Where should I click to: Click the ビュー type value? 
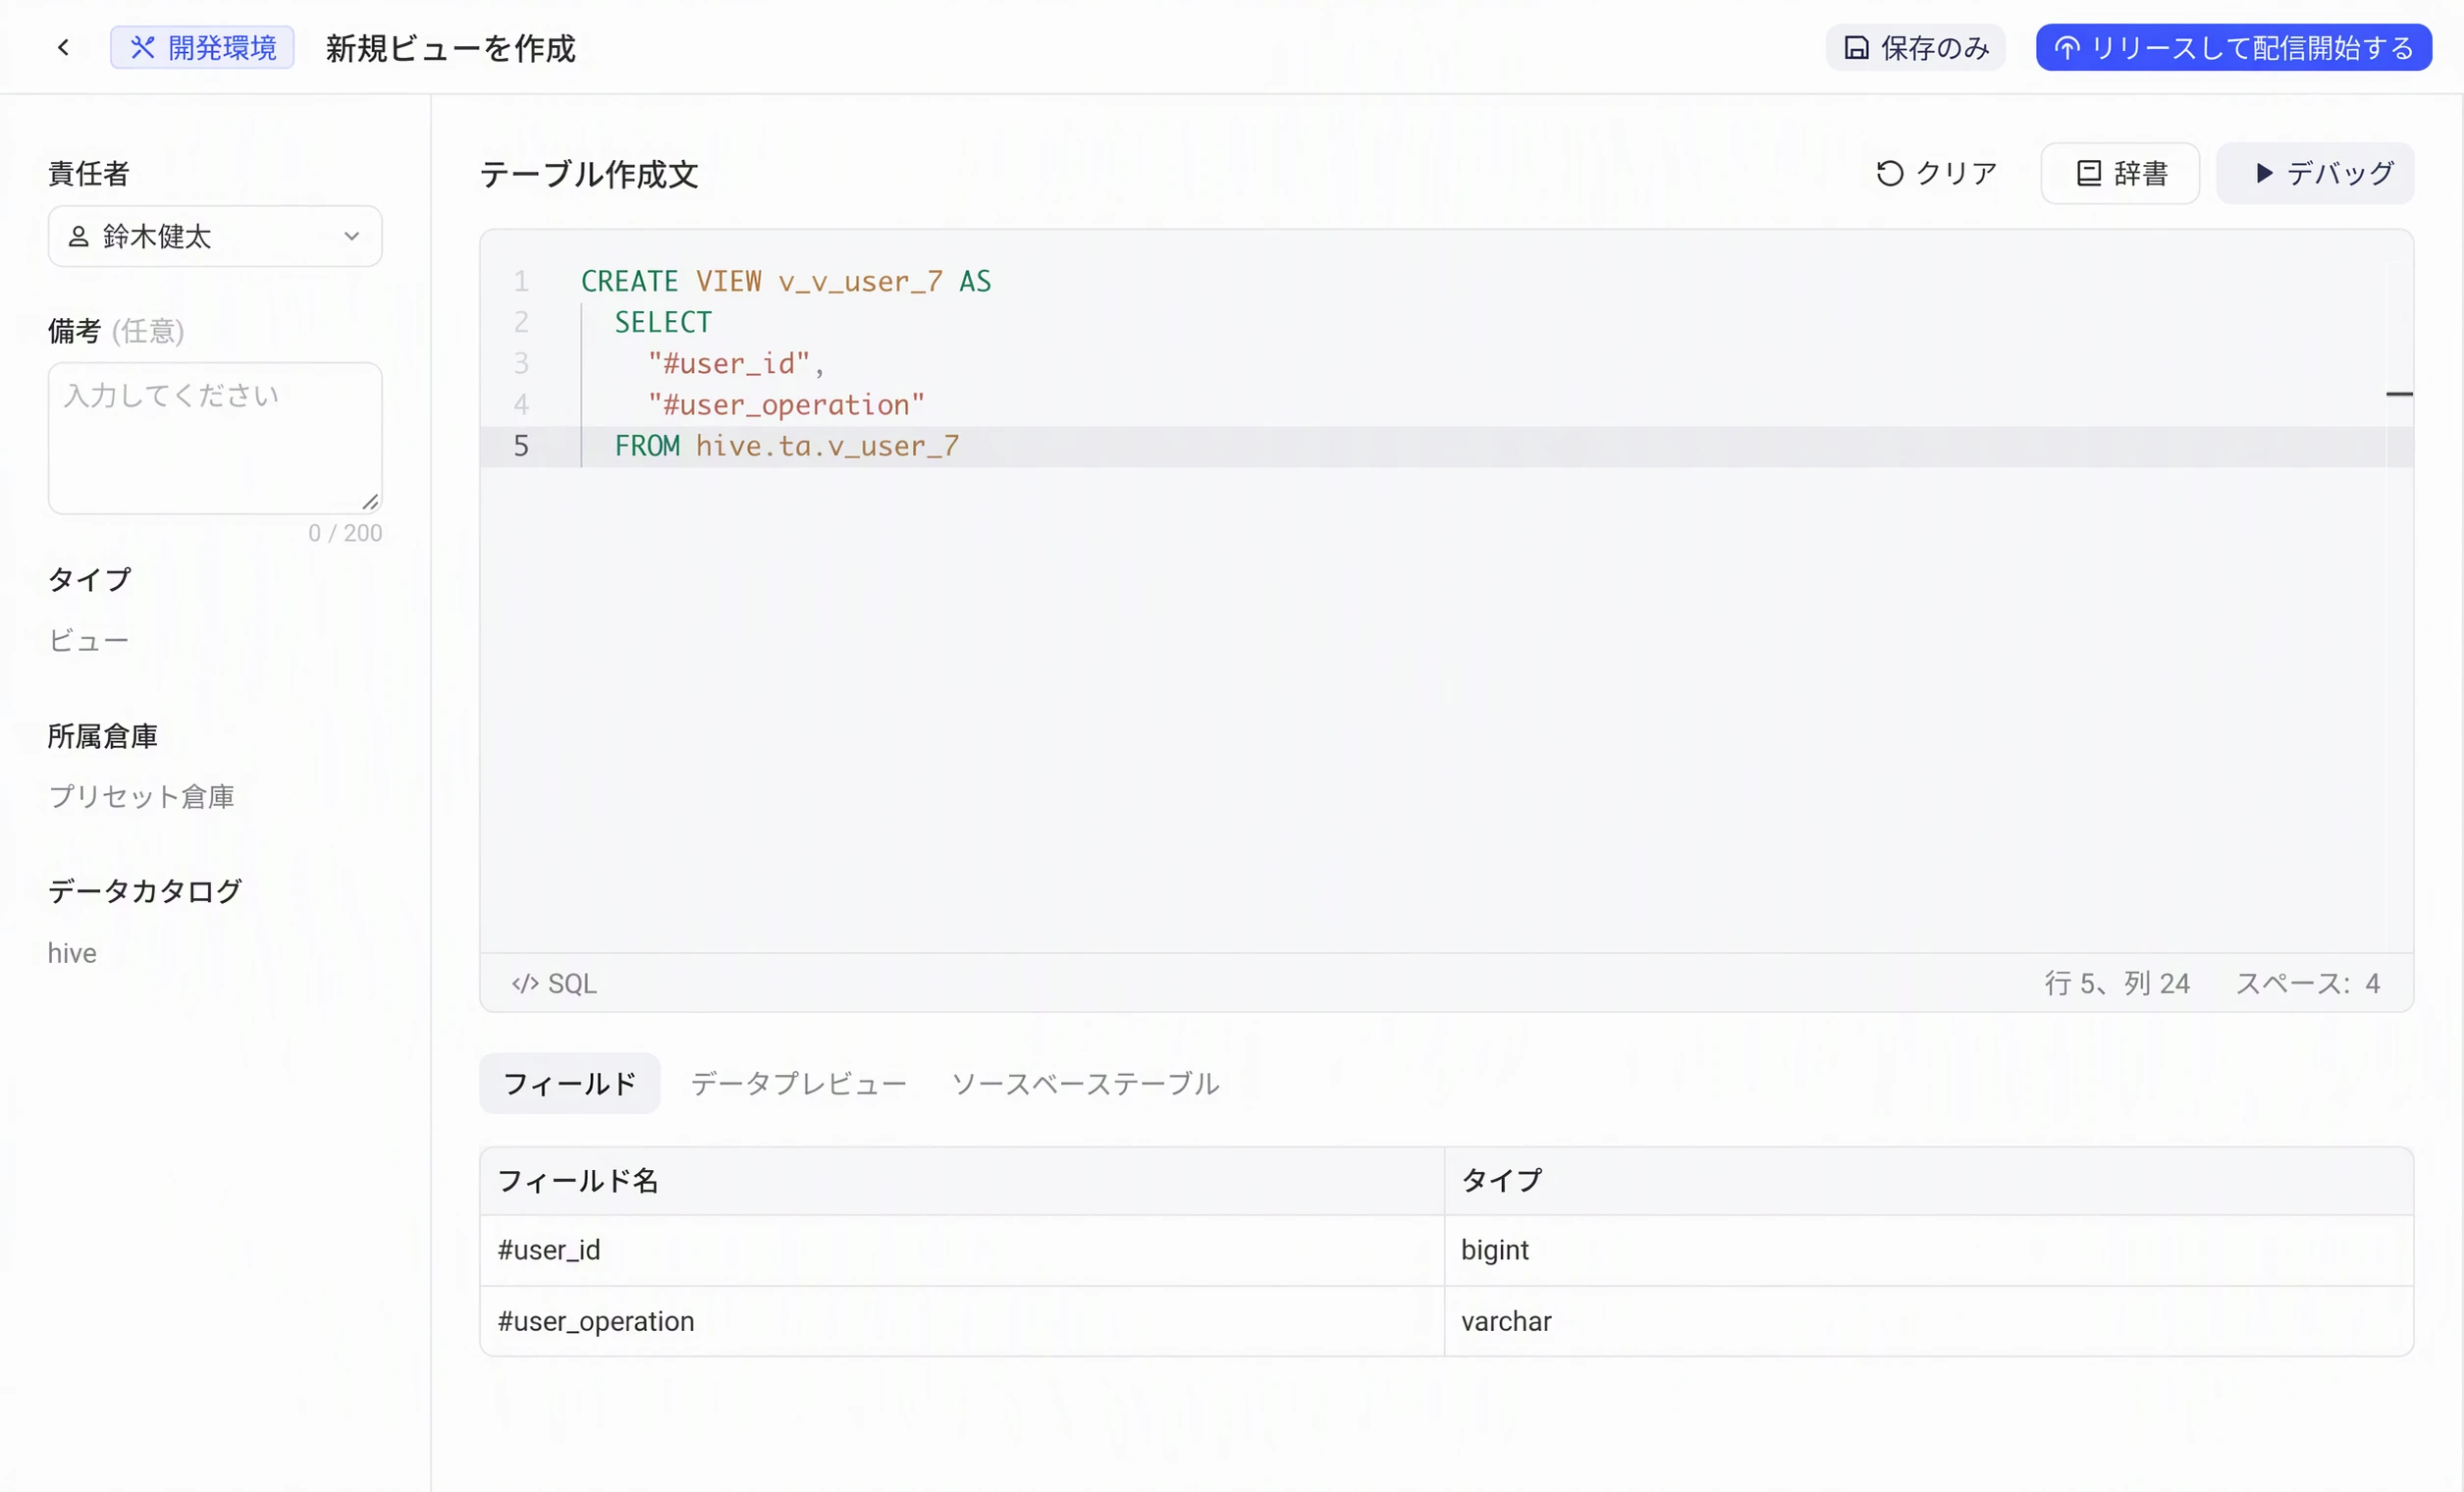point(89,640)
